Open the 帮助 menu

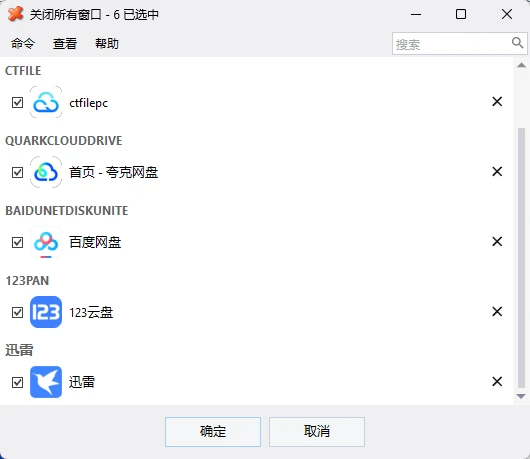[106, 44]
